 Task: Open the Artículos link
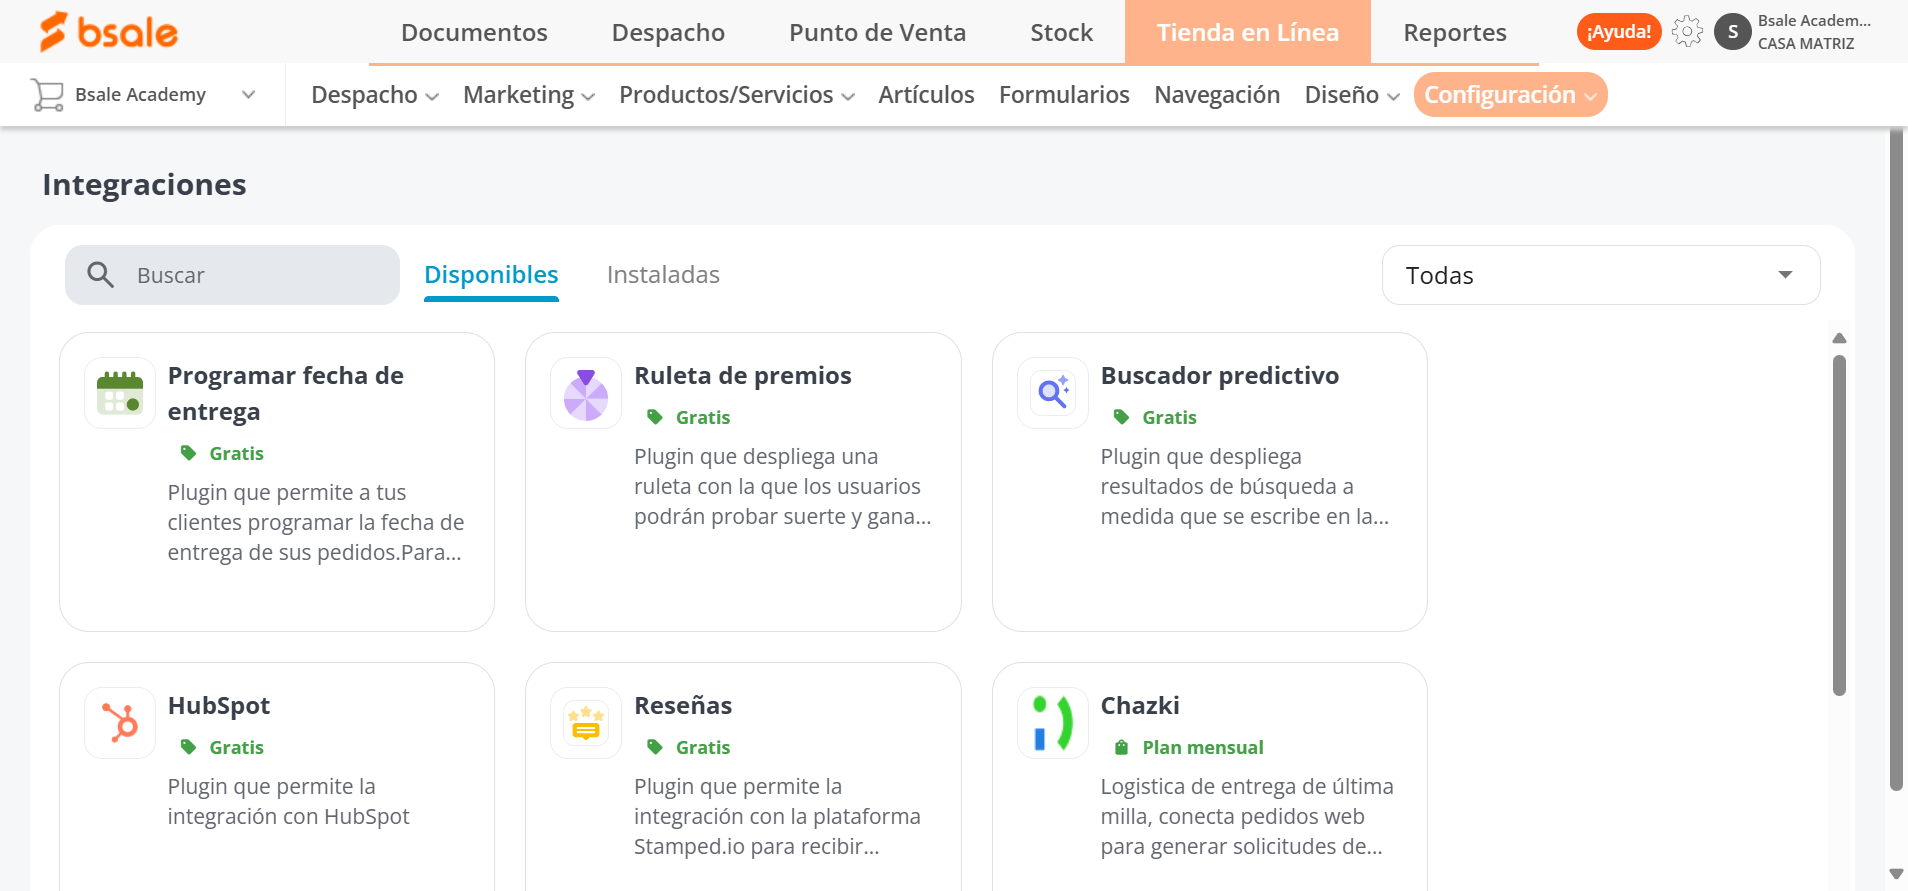926,95
